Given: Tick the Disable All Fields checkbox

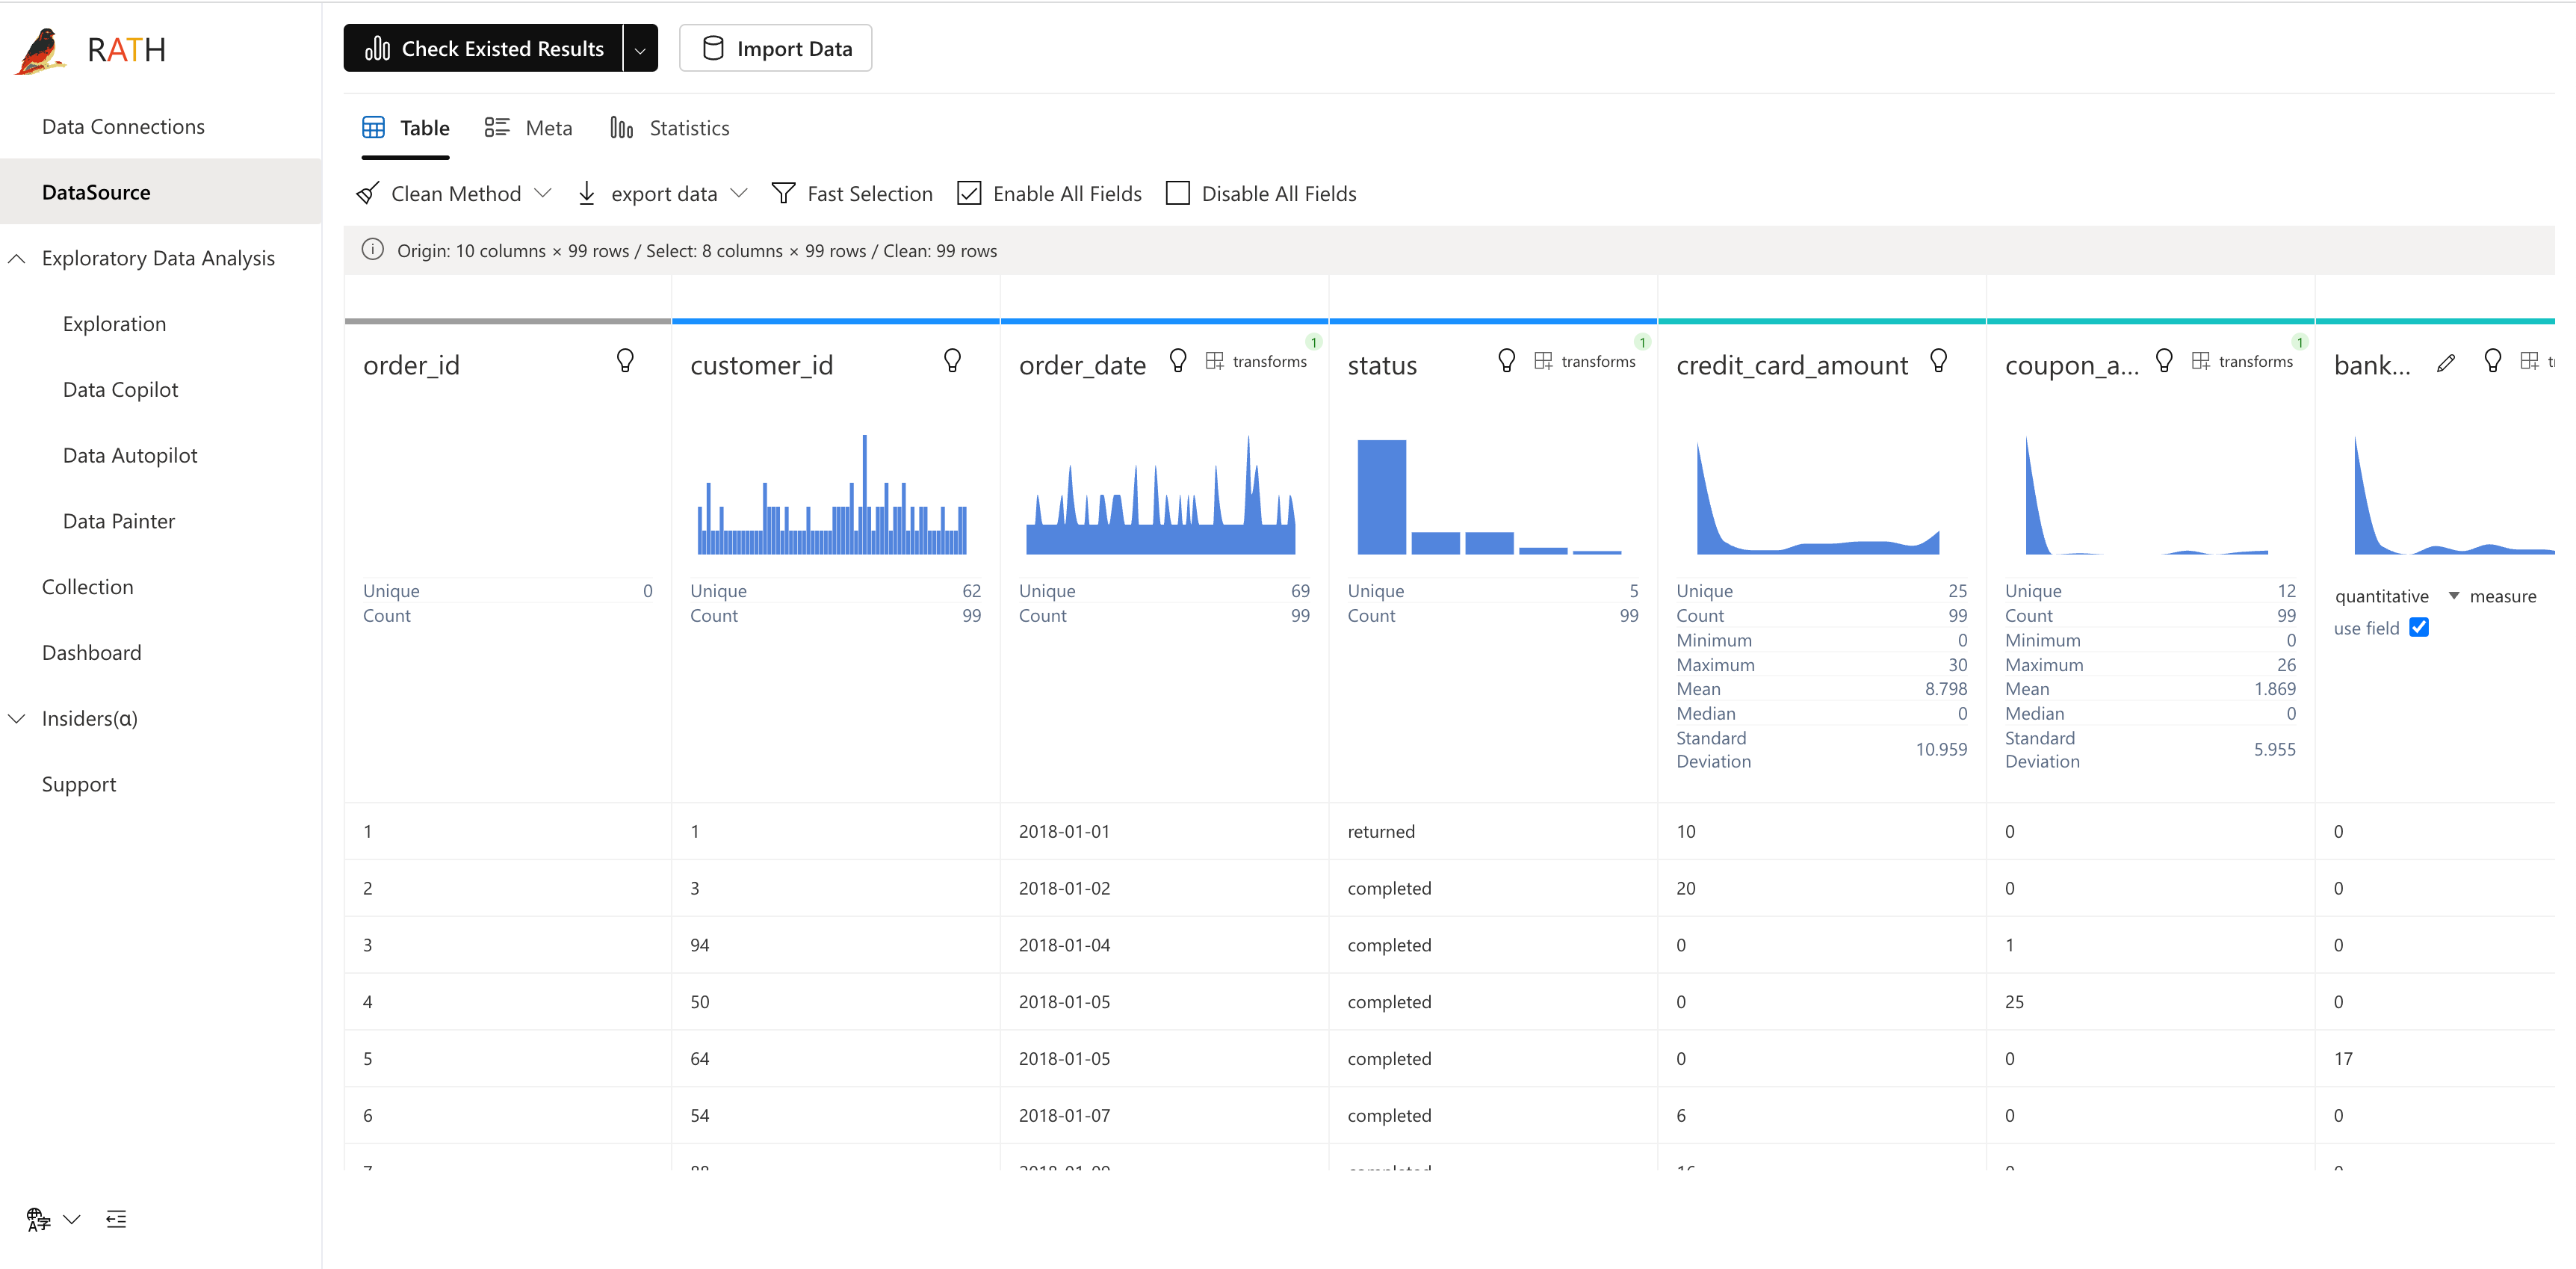Looking at the screenshot, I should pos(1178,193).
